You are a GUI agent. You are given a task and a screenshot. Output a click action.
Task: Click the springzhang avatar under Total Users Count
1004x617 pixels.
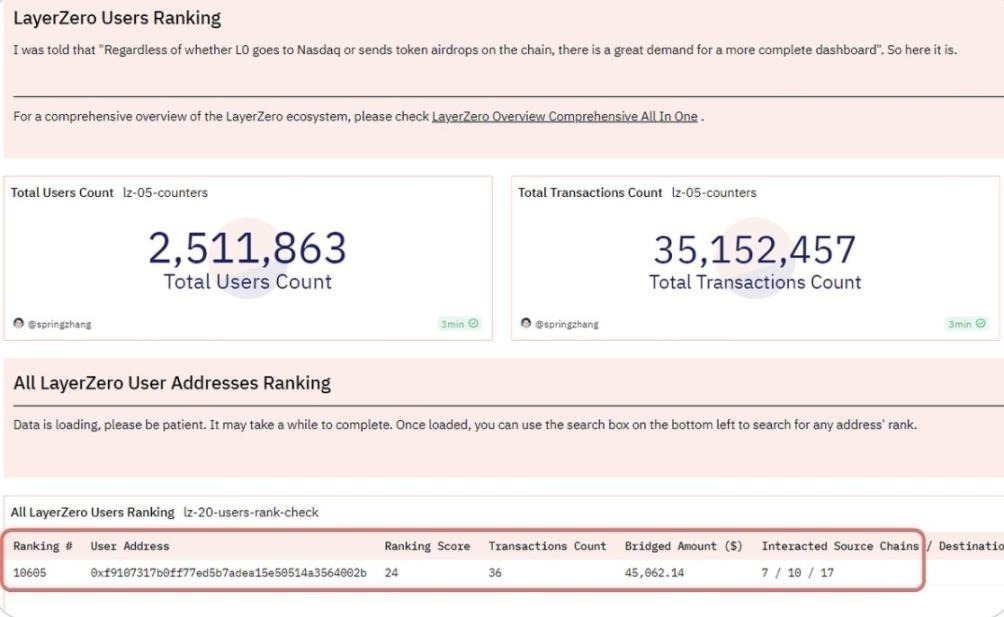click(x=19, y=324)
